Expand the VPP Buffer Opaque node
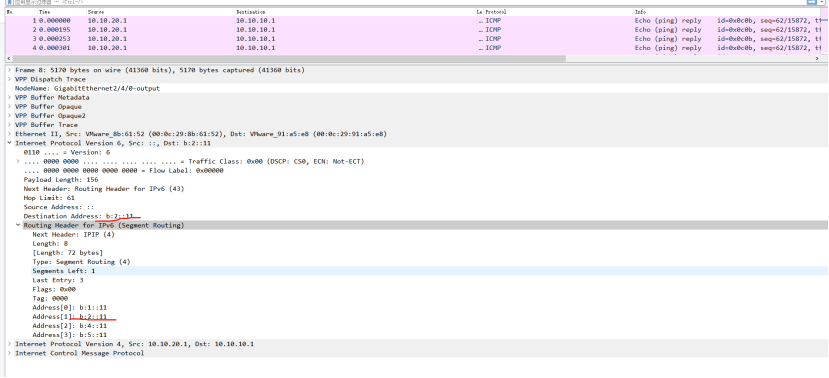 (x=10, y=107)
